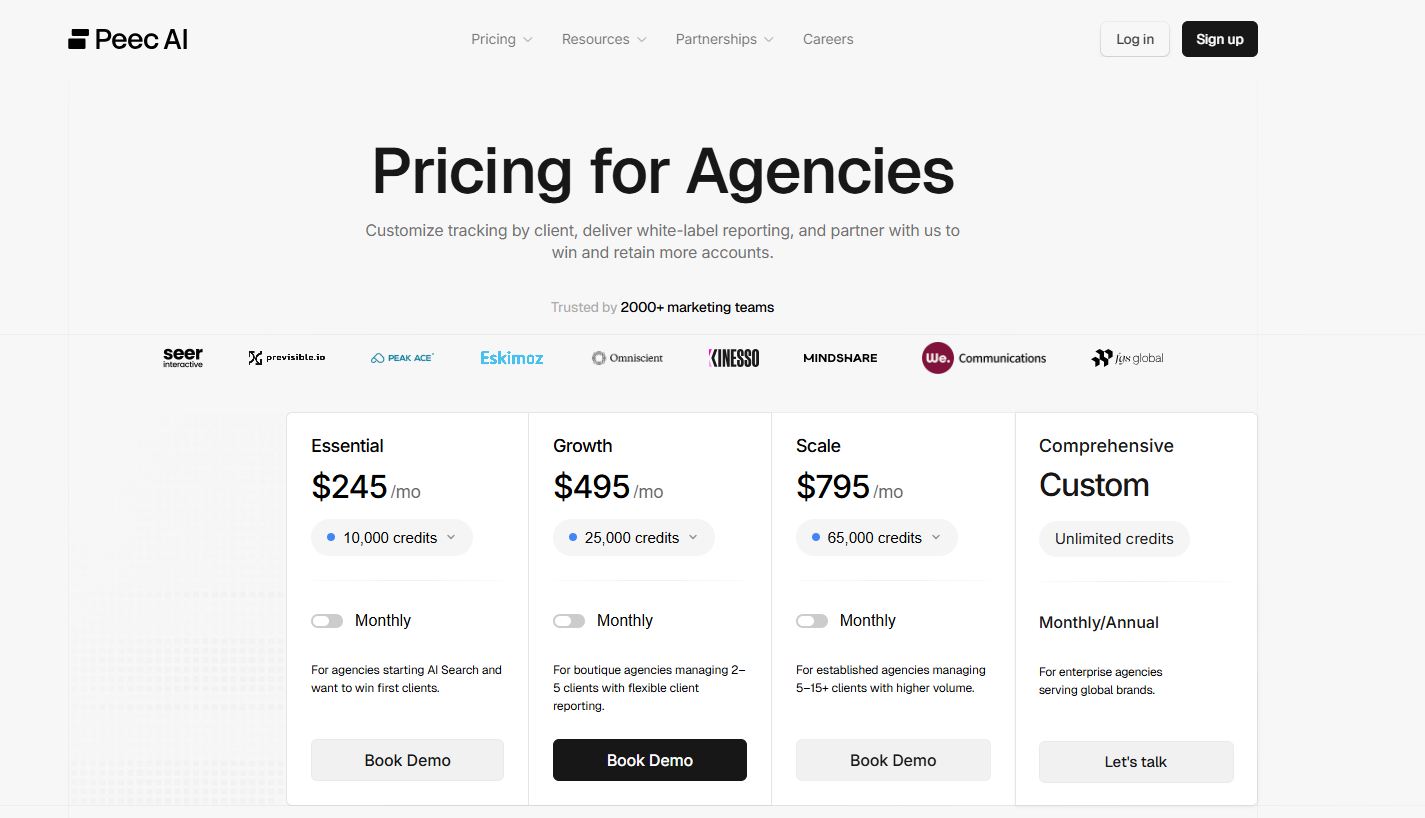The width and height of the screenshot is (1425, 818).
Task: Book a demo for the Growth plan
Action: [x=650, y=760]
